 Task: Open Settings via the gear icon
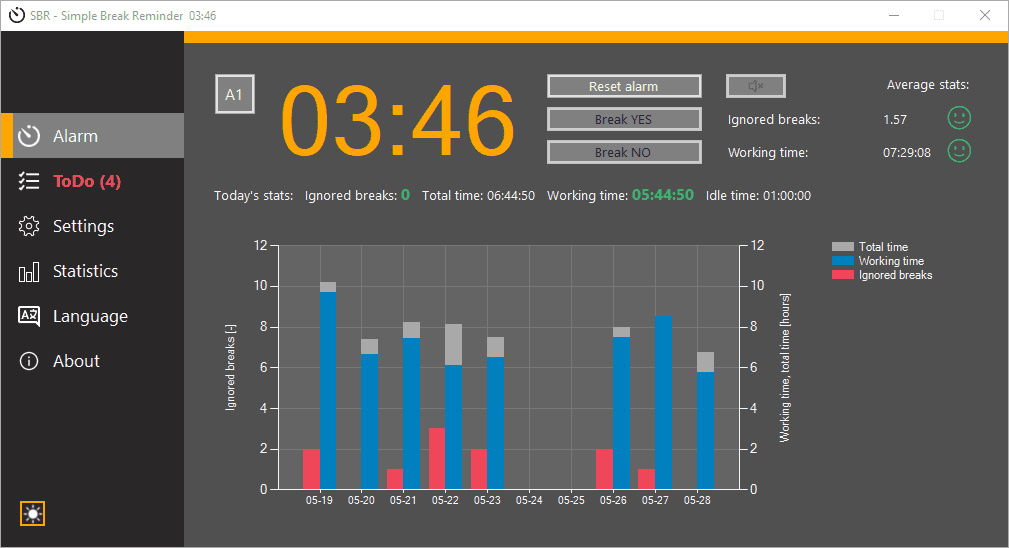click(x=29, y=226)
